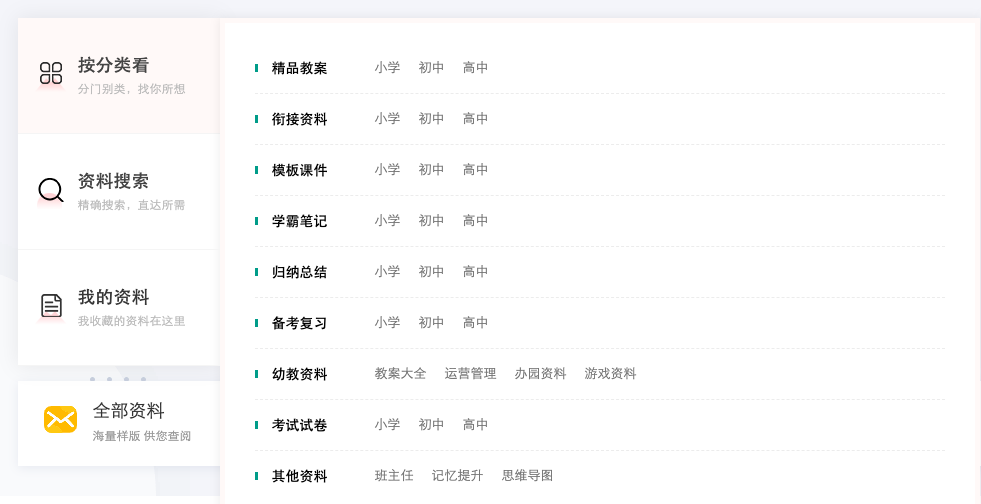981x504 pixels.
Task: Open 运营管理 link
Action: point(470,374)
